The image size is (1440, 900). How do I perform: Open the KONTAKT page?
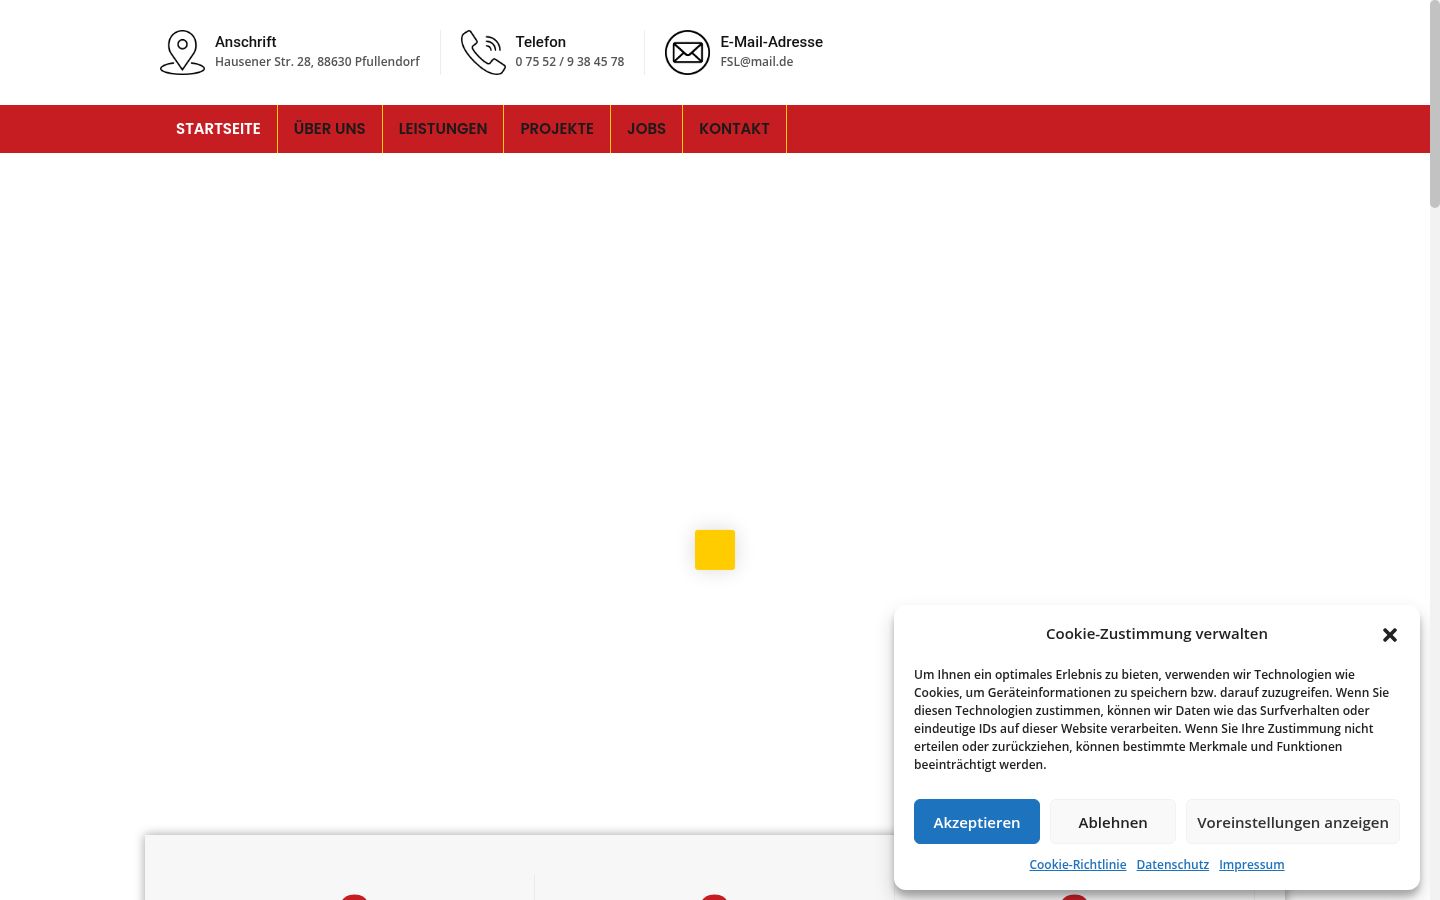(734, 129)
